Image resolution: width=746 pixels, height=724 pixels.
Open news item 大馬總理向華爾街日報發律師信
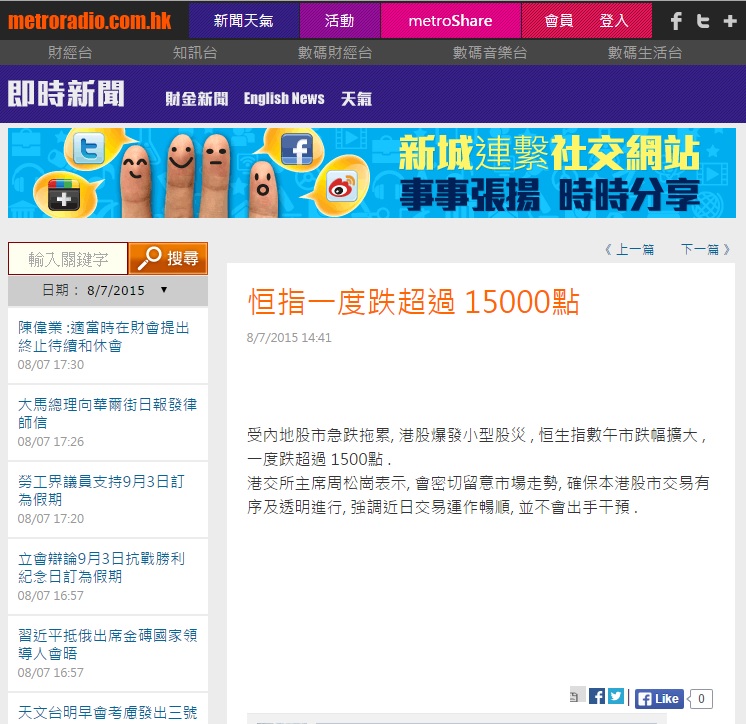point(108,413)
